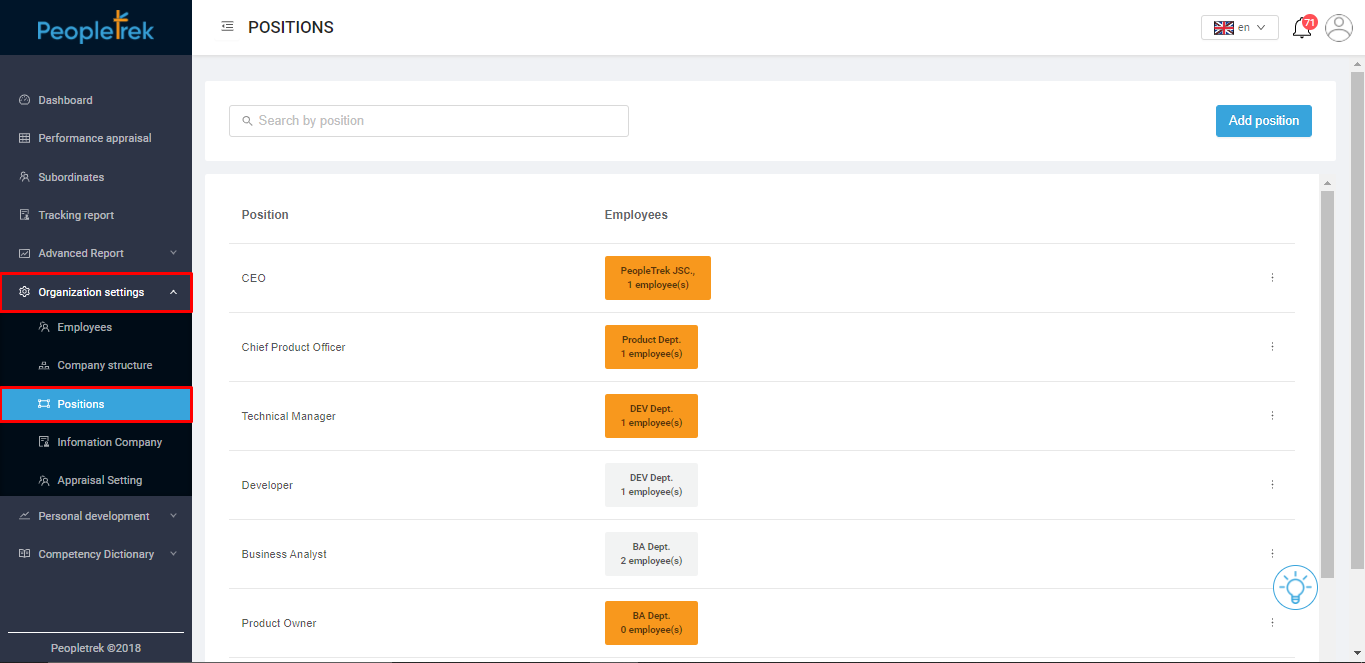
Task: Open the language selector dropdown
Action: (1239, 28)
